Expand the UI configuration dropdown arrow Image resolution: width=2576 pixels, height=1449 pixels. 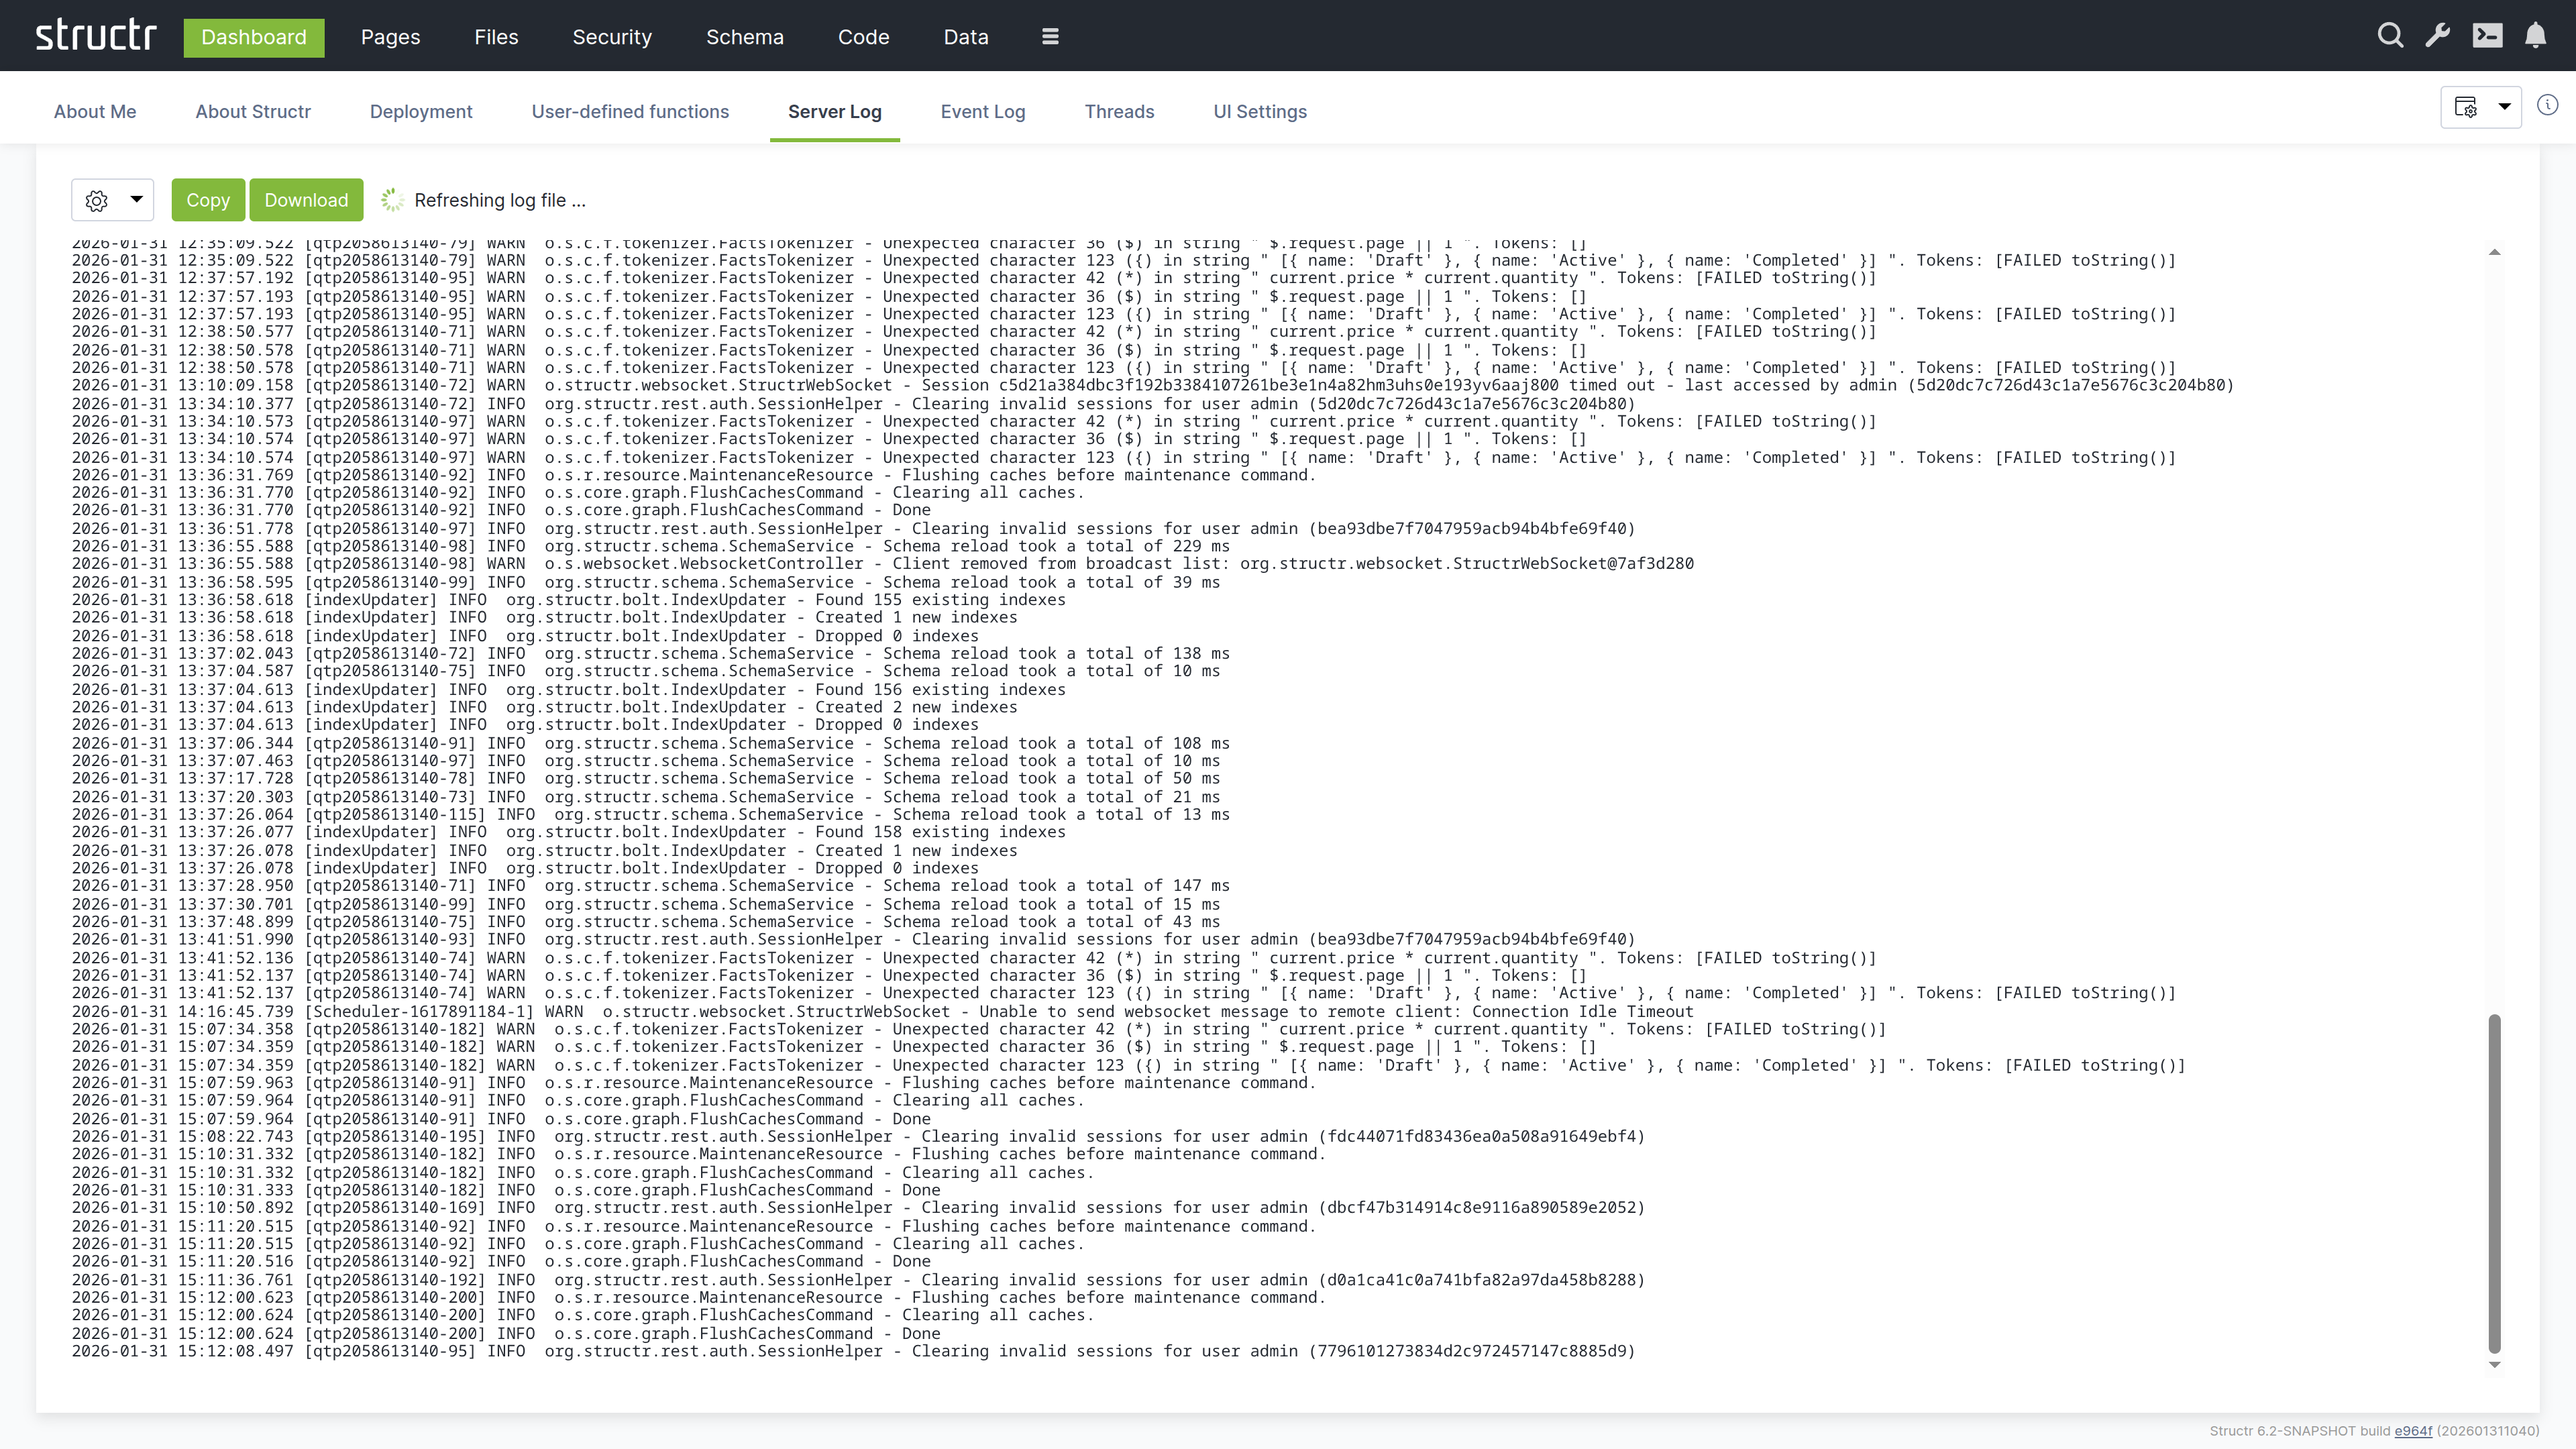[2505, 106]
